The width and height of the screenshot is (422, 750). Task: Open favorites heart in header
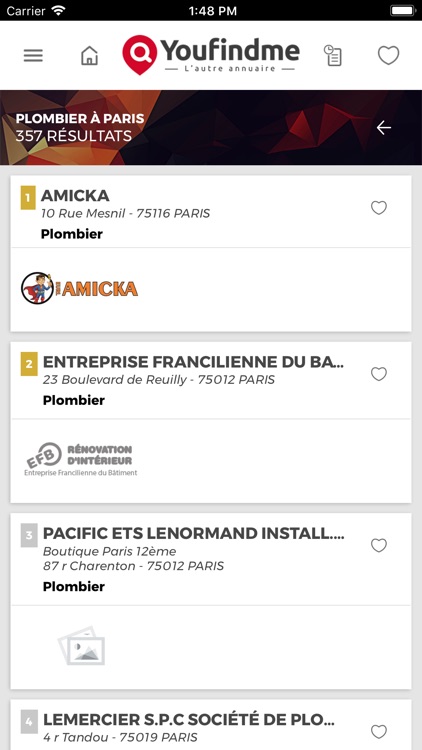(389, 55)
